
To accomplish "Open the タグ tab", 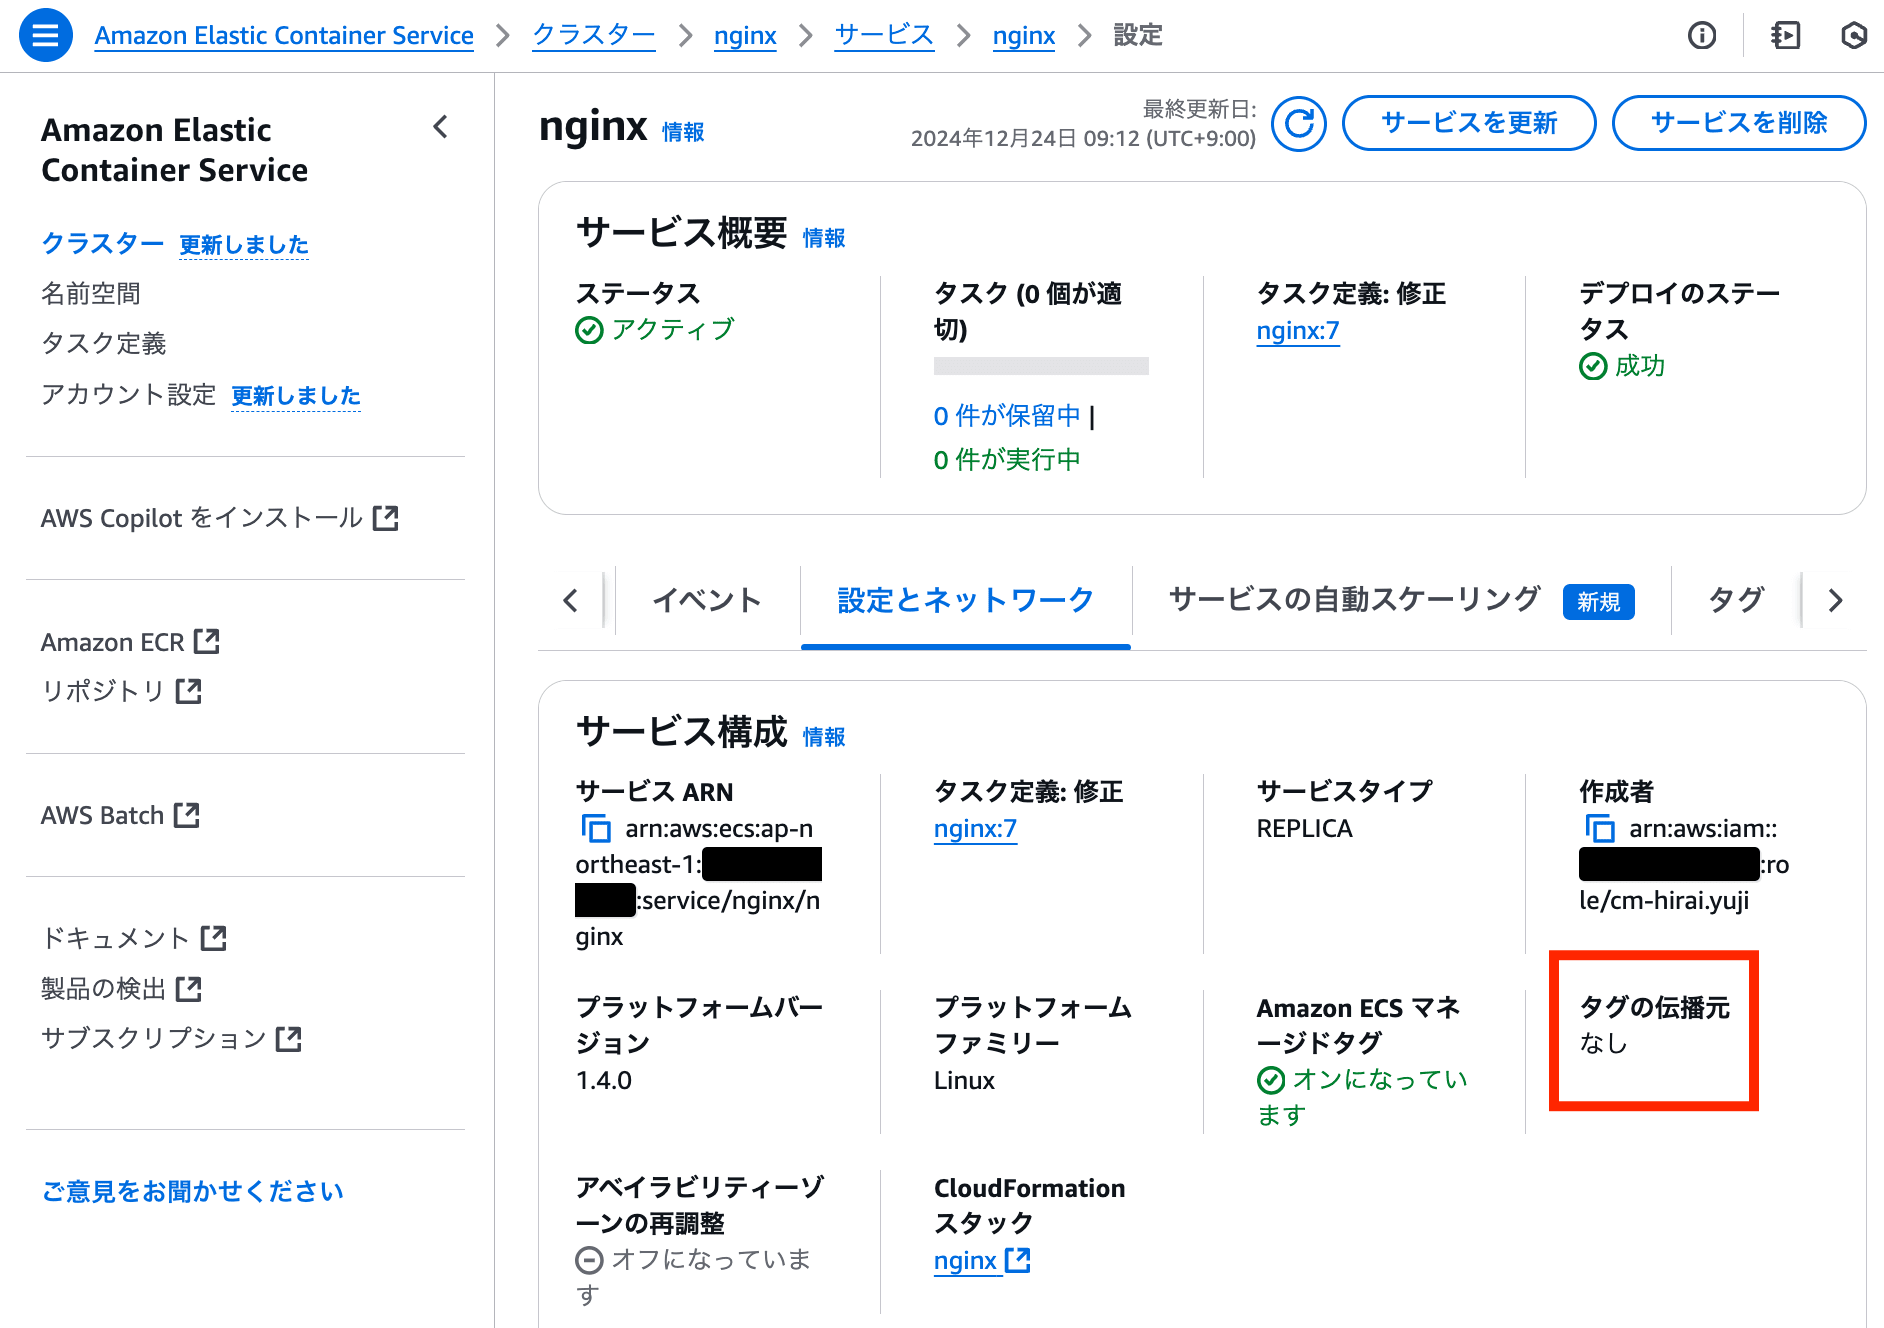I will tap(1736, 600).
